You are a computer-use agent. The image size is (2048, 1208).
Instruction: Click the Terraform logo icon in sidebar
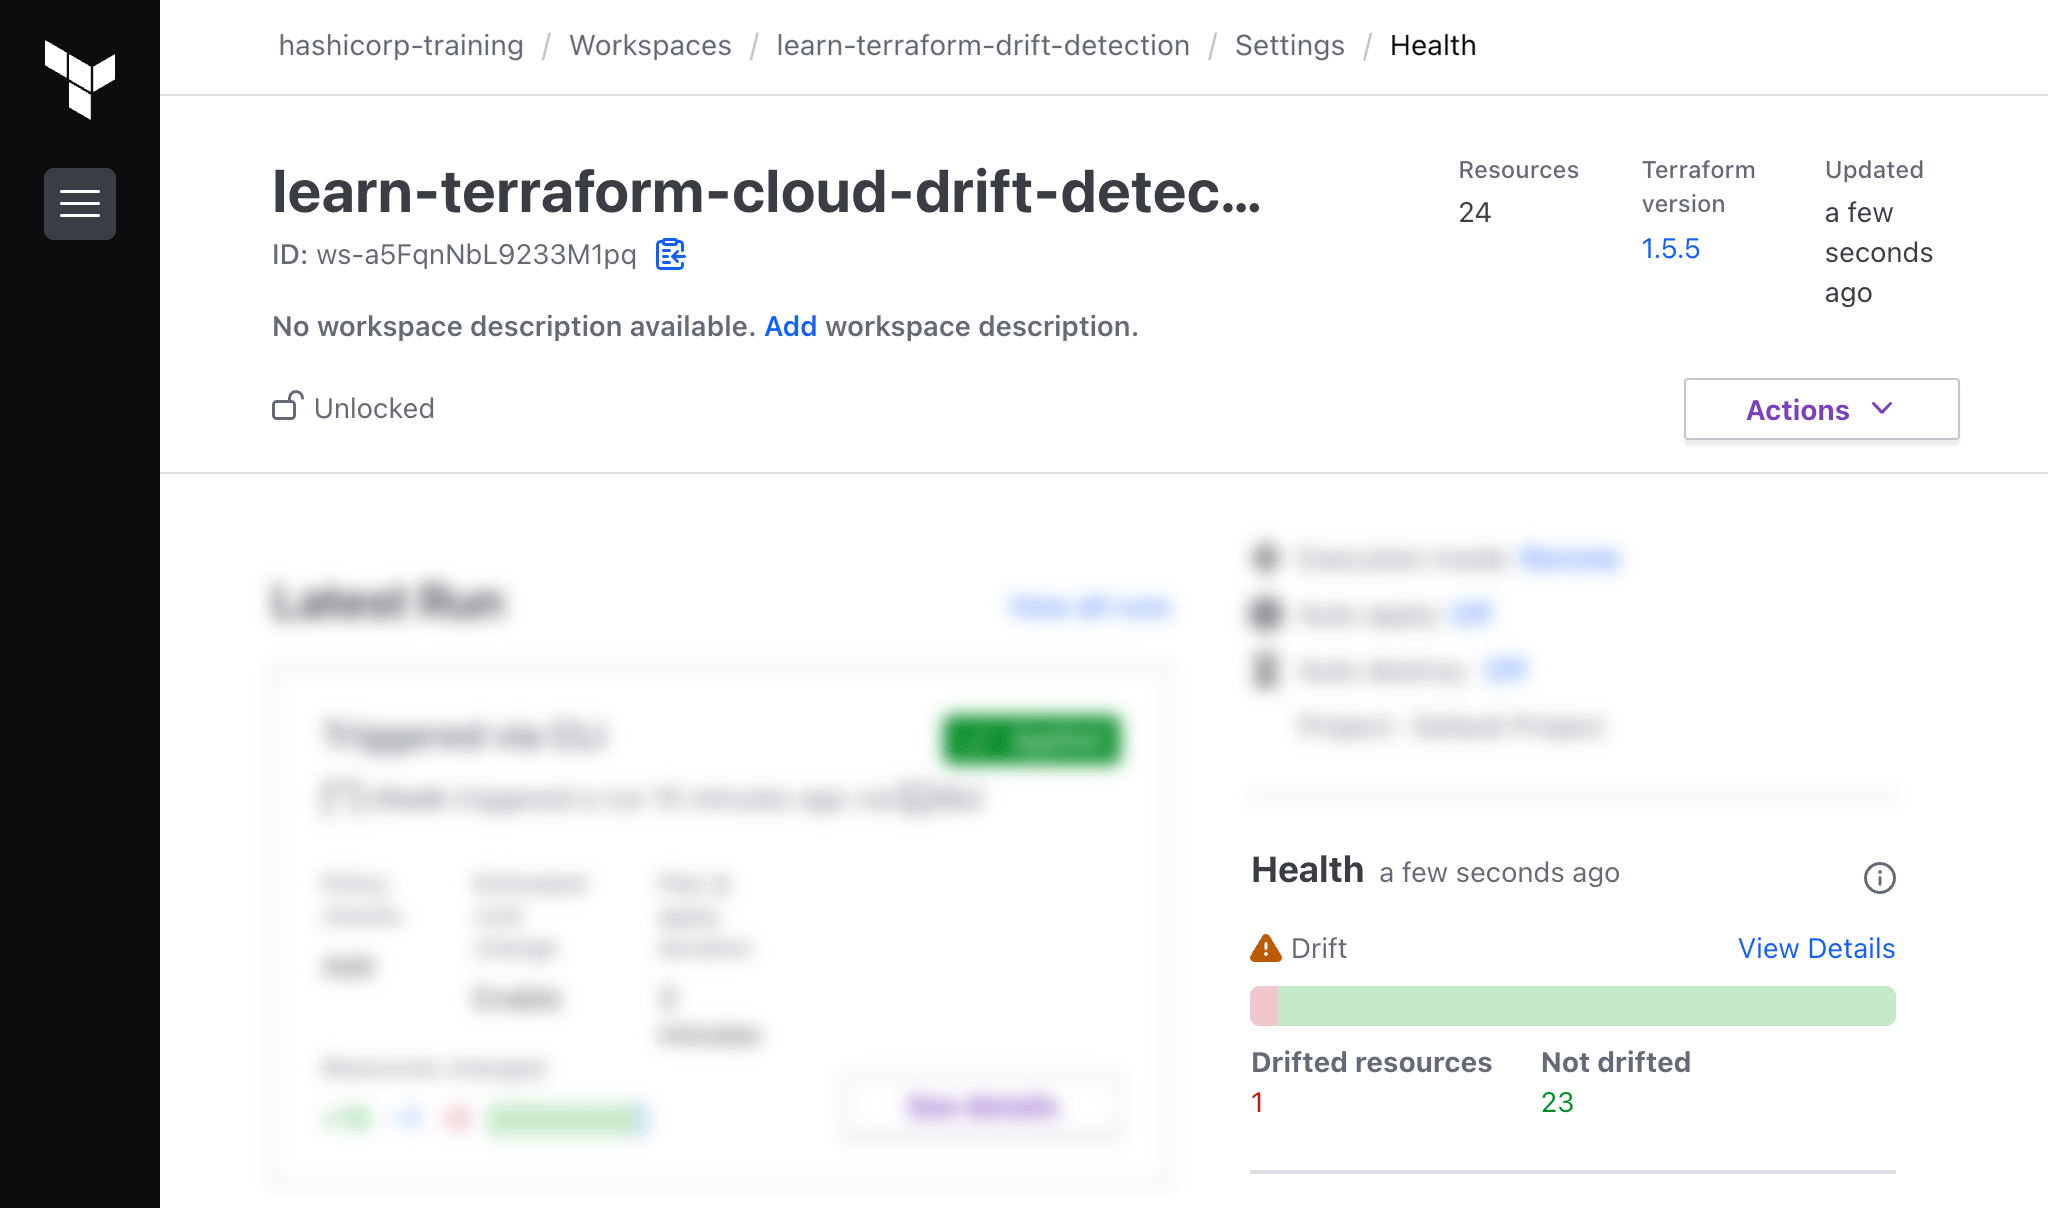click(79, 79)
